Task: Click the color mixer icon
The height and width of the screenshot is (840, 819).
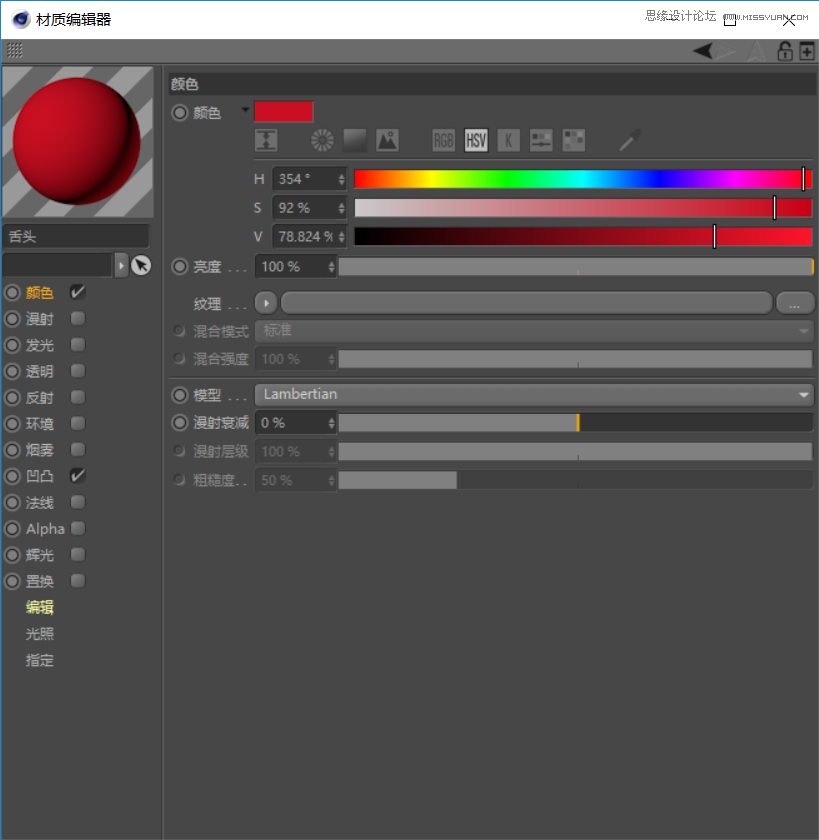Action: tap(540, 140)
